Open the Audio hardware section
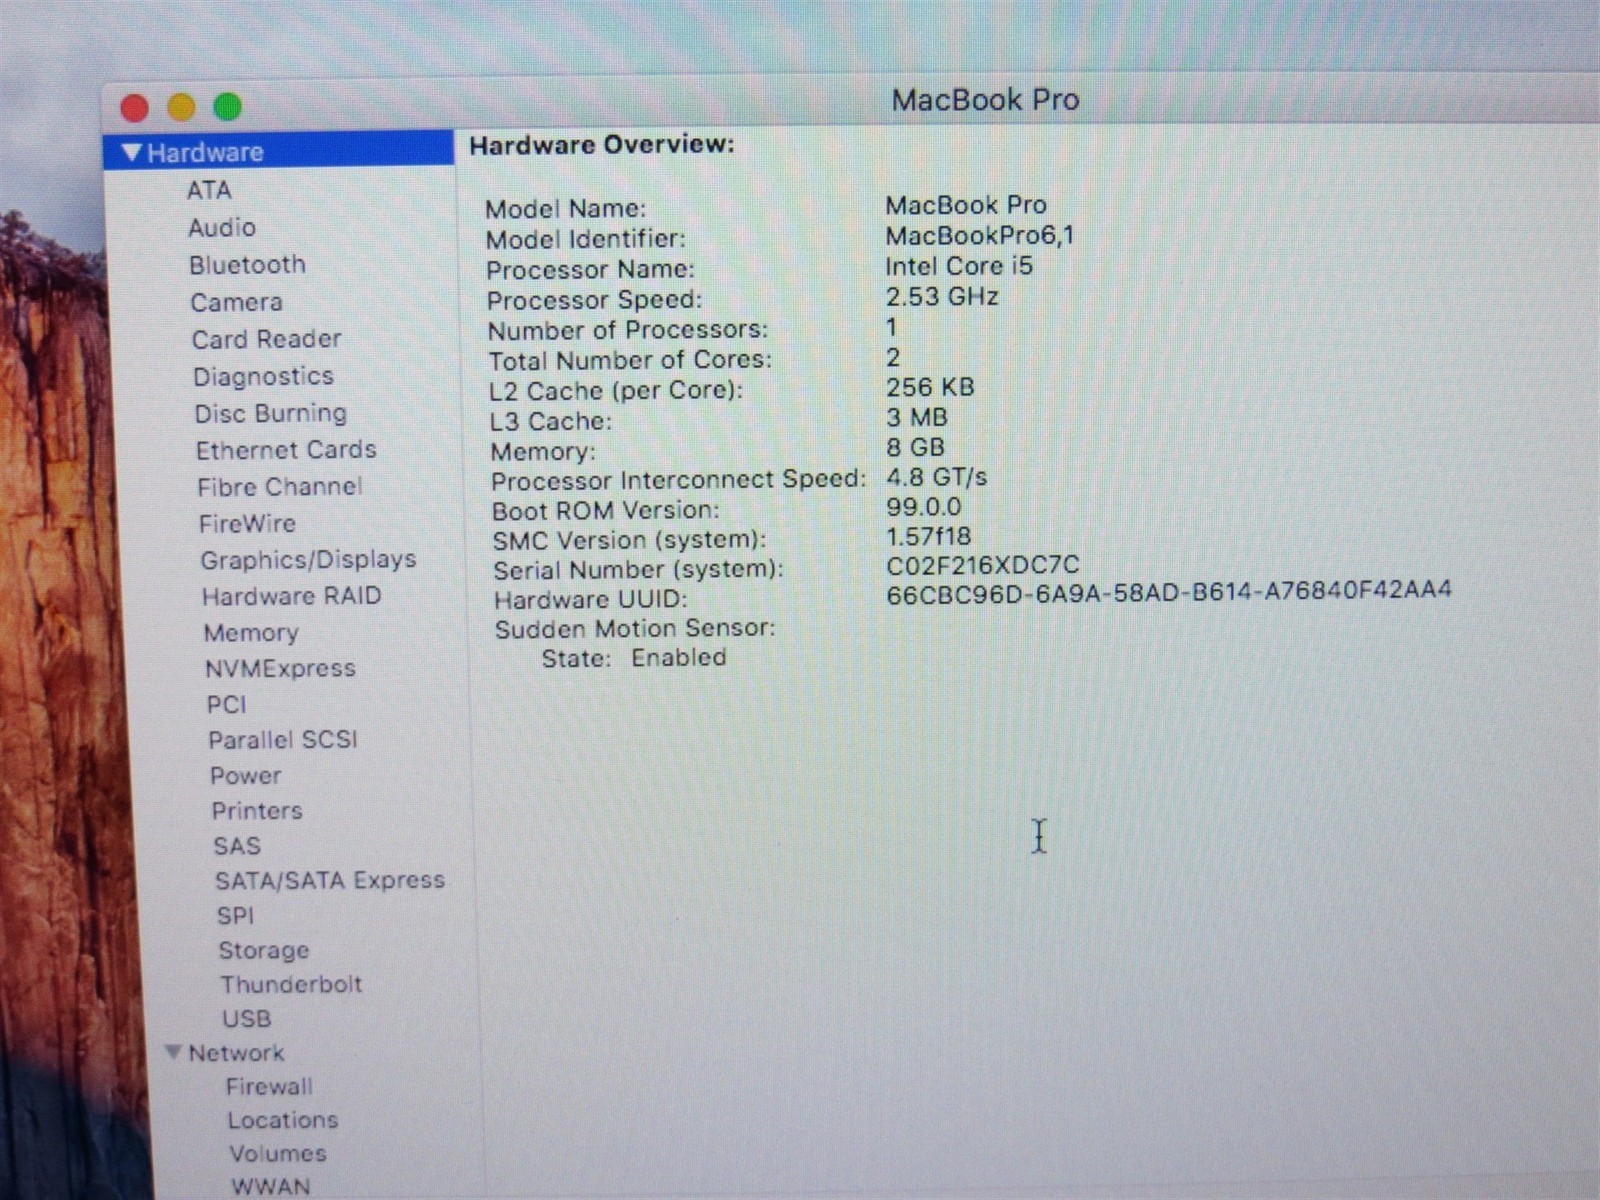 point(222,228)
